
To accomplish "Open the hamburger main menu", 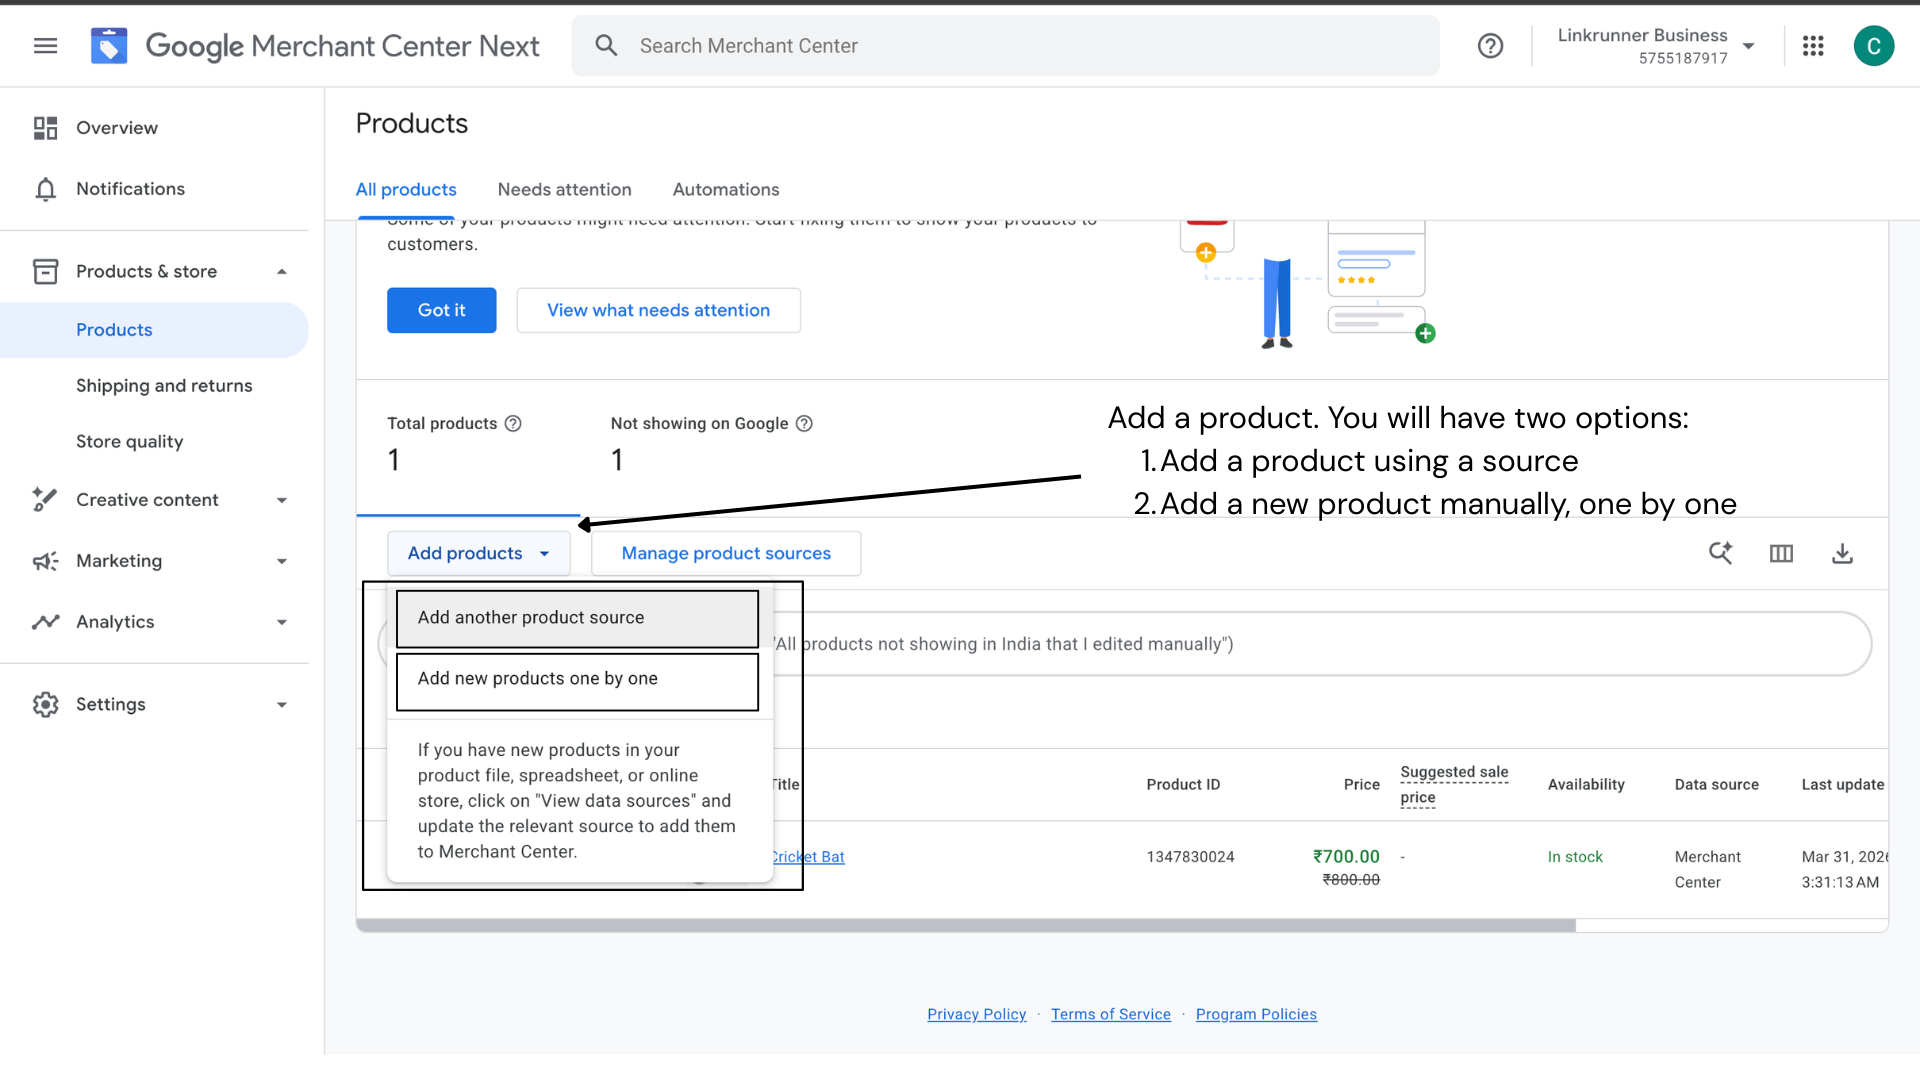I will click(x=45, y=46).
